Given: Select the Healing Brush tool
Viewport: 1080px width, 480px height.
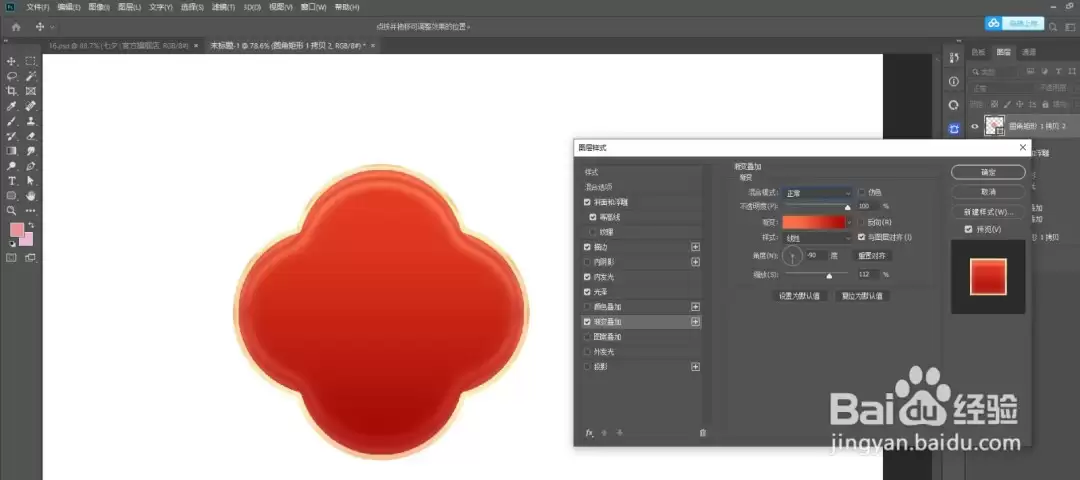Looking at the screenshot, I should pos(31,106).
